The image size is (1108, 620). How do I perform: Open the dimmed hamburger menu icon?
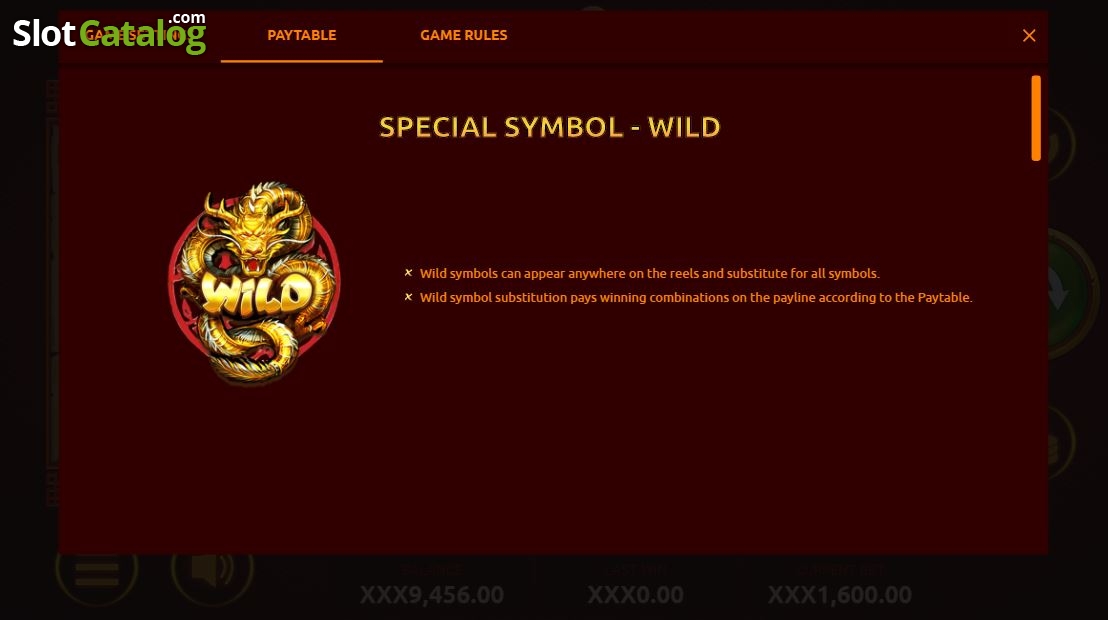[x=97, y=572]
